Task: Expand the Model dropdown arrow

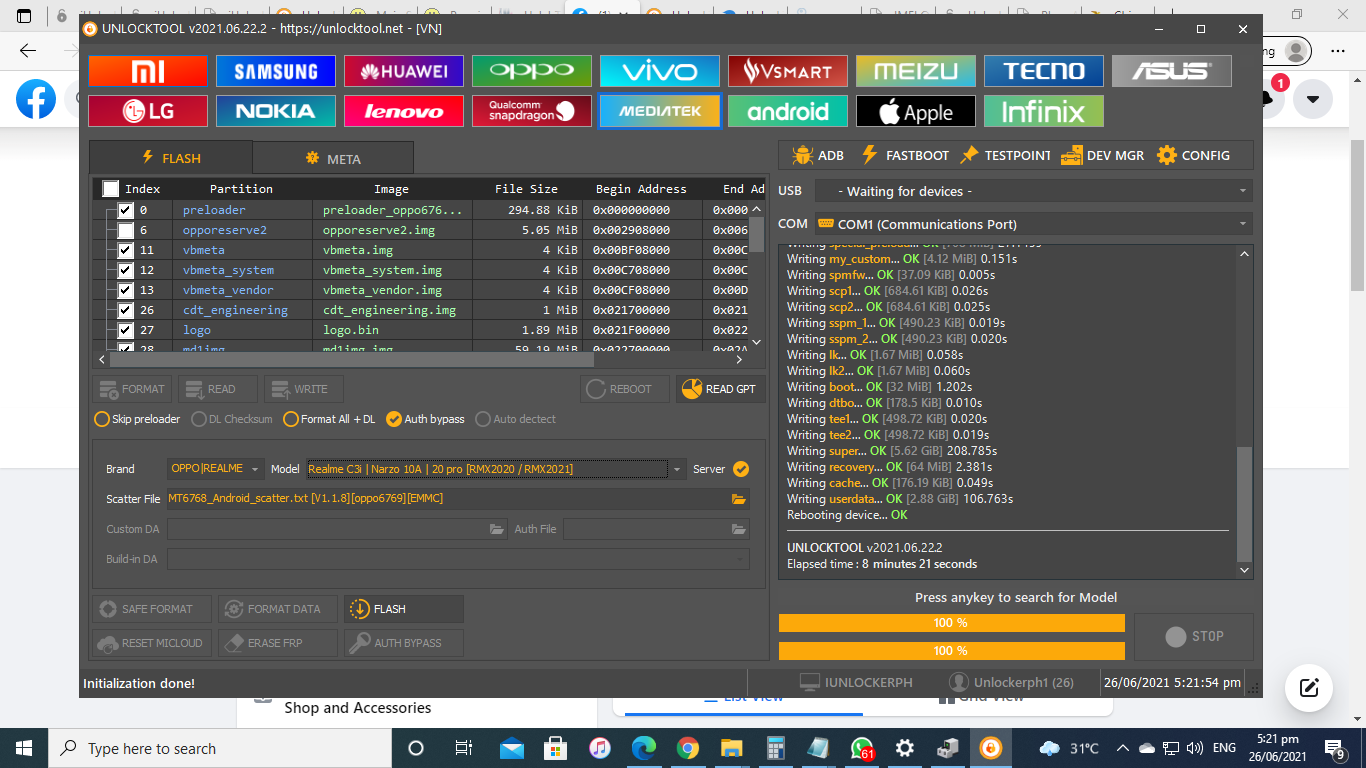Action: point(677,469)
